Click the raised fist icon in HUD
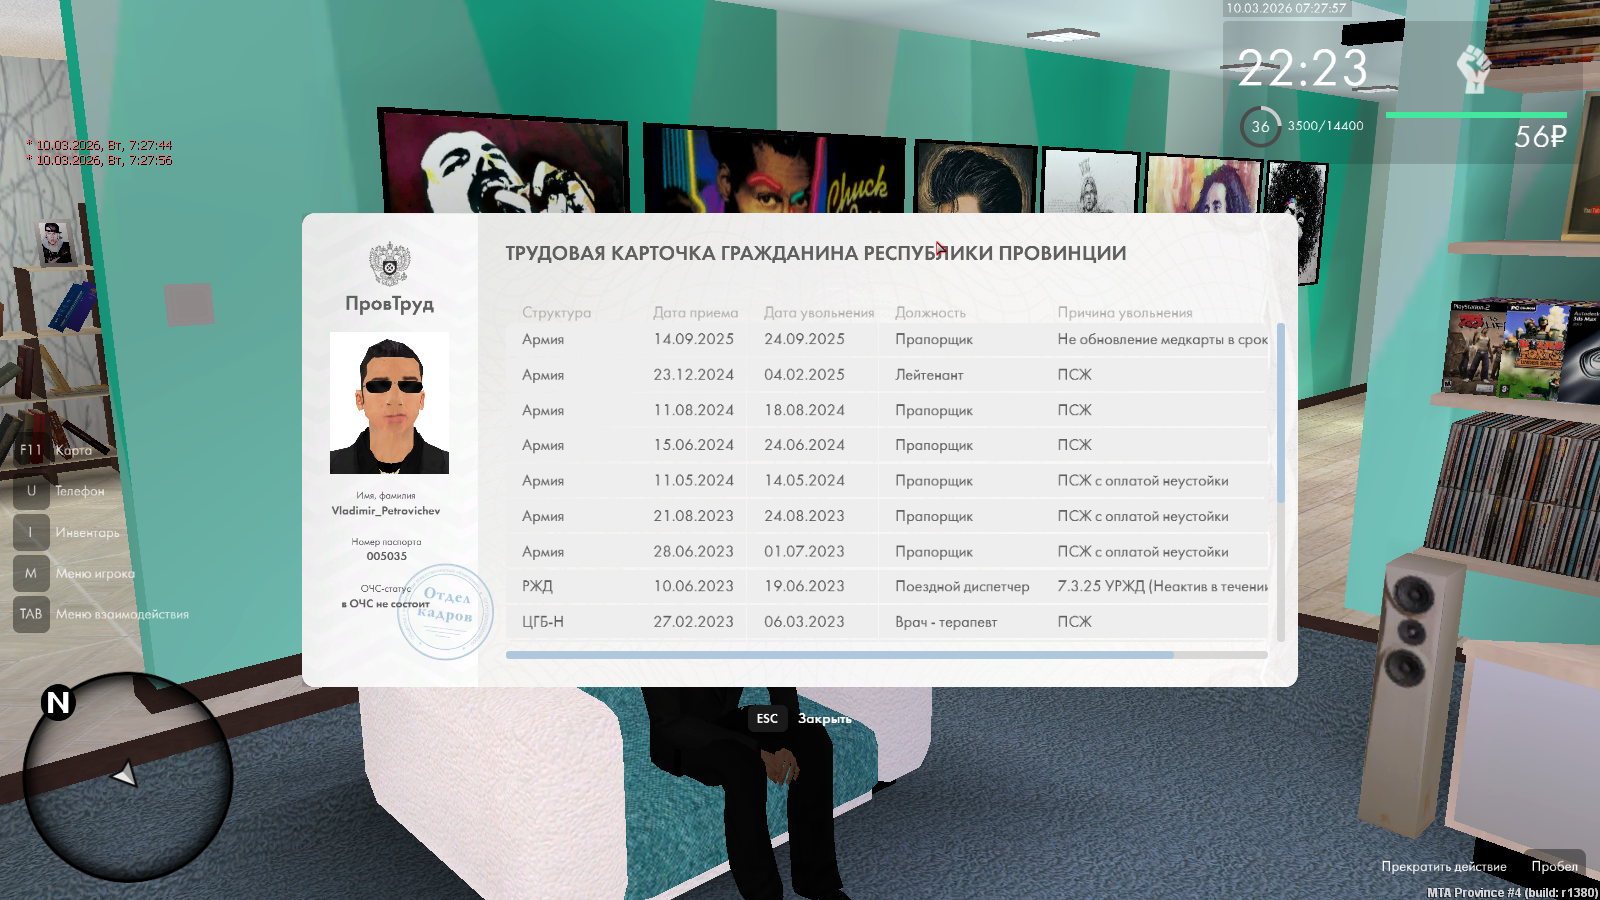The width and height of the screenshot is (1600, 900). coord(1473,68)
